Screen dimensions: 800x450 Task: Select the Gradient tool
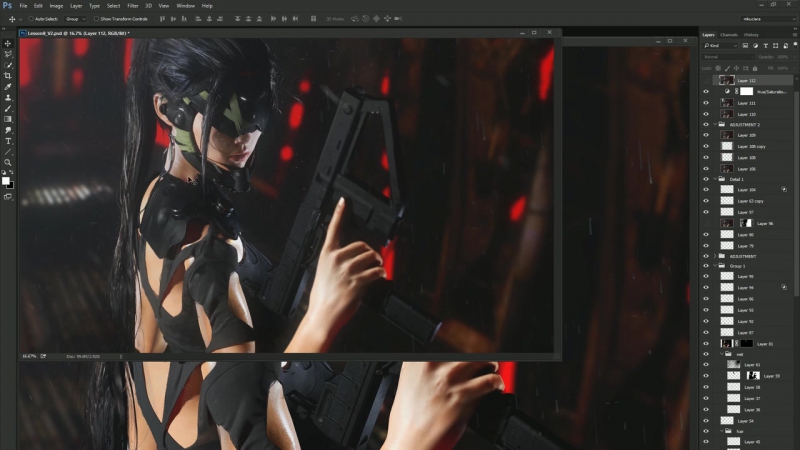coord(8,119)
